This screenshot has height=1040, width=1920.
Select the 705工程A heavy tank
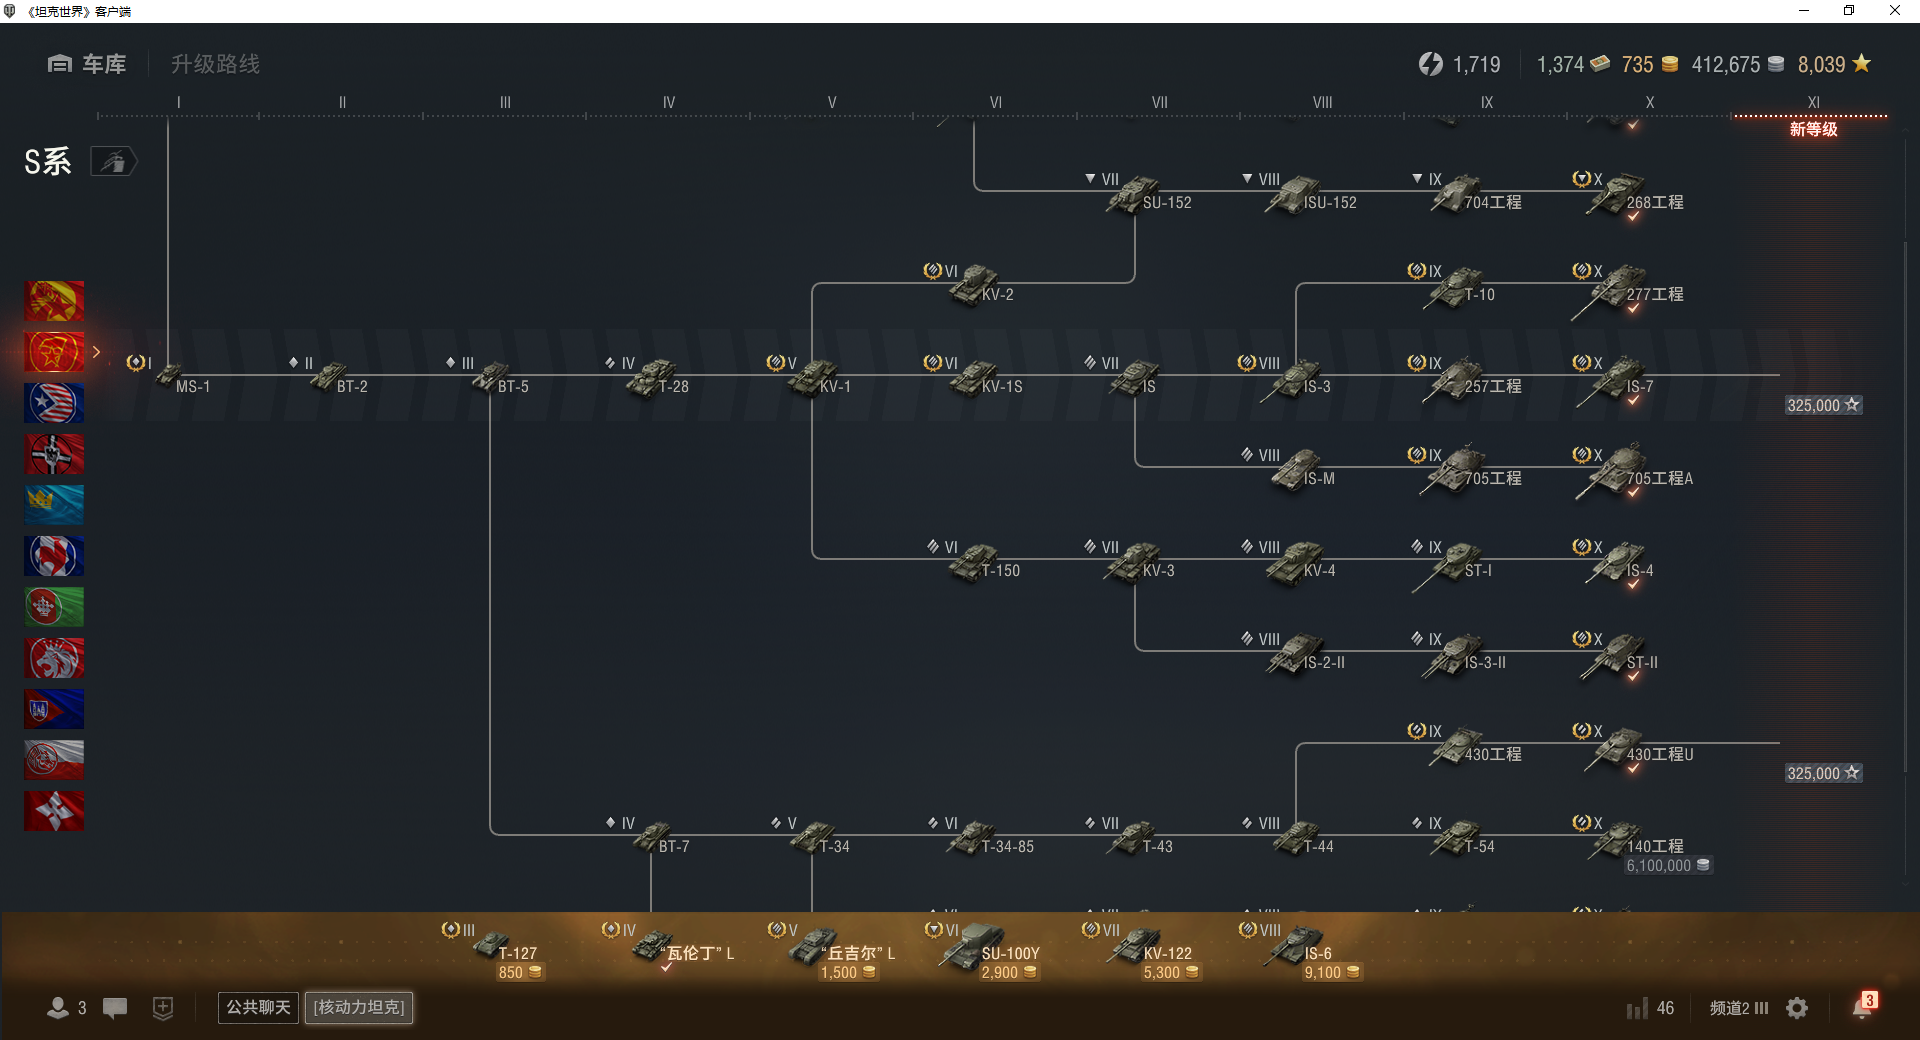tap(1630, 472)
